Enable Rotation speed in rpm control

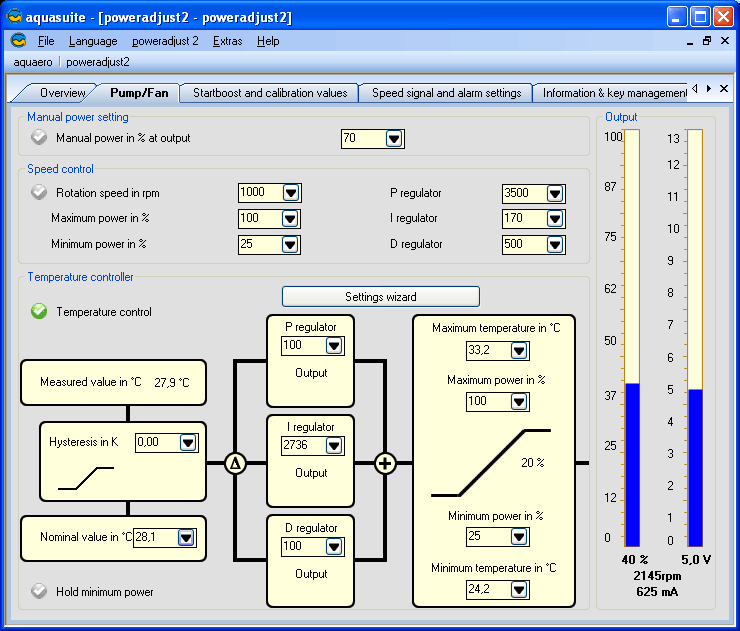point(39,193)
